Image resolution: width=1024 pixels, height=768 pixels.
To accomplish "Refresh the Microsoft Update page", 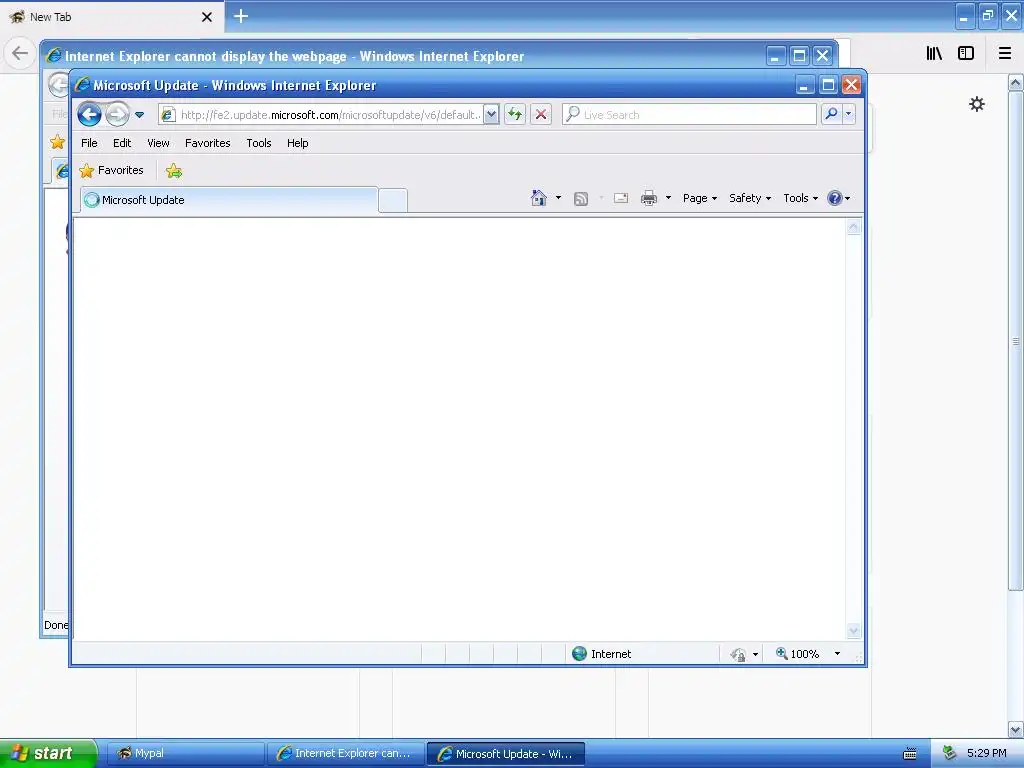I will pyautogui.click(x=515, y=115).
